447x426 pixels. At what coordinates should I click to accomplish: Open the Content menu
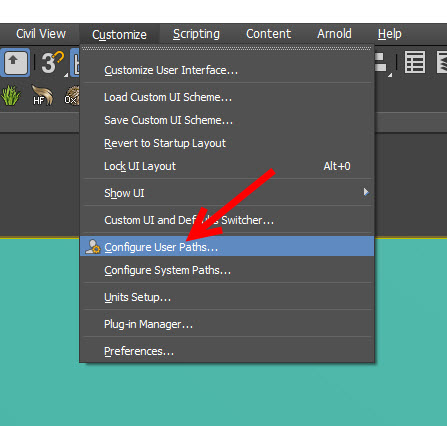click(268, 34)
